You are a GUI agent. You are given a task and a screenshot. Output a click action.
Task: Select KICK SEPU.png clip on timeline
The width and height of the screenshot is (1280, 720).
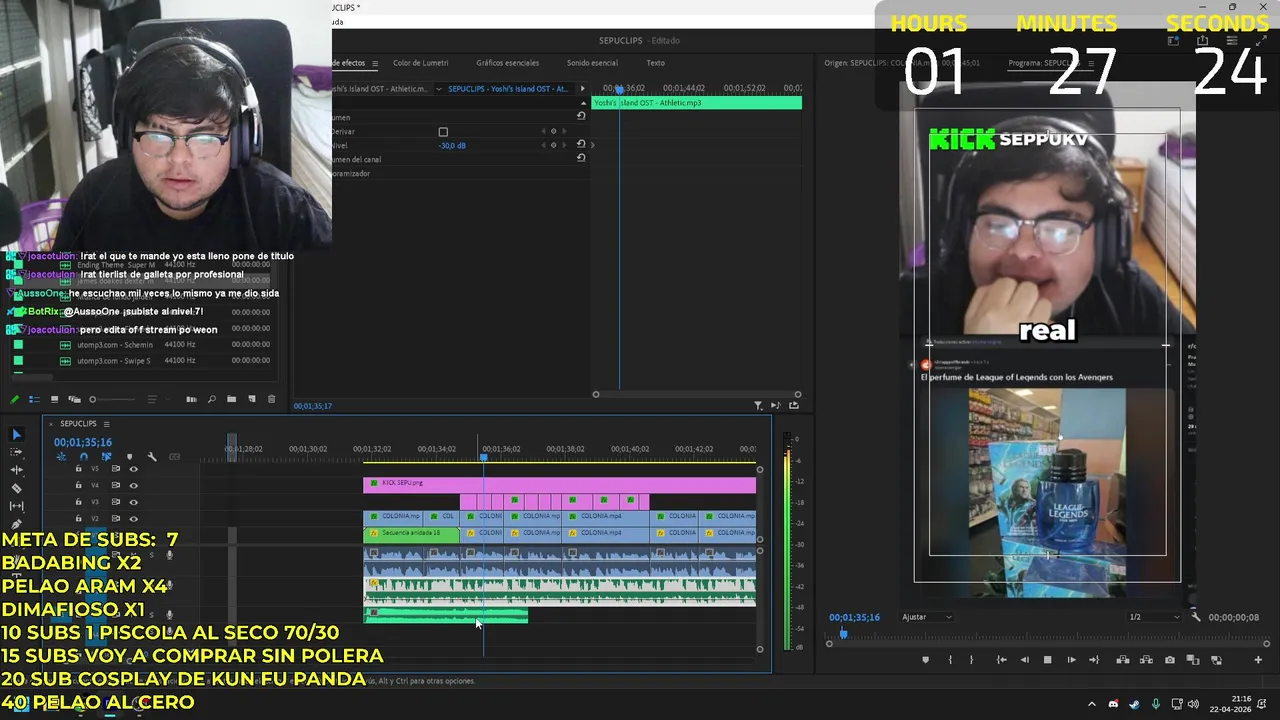pos(559,484)
